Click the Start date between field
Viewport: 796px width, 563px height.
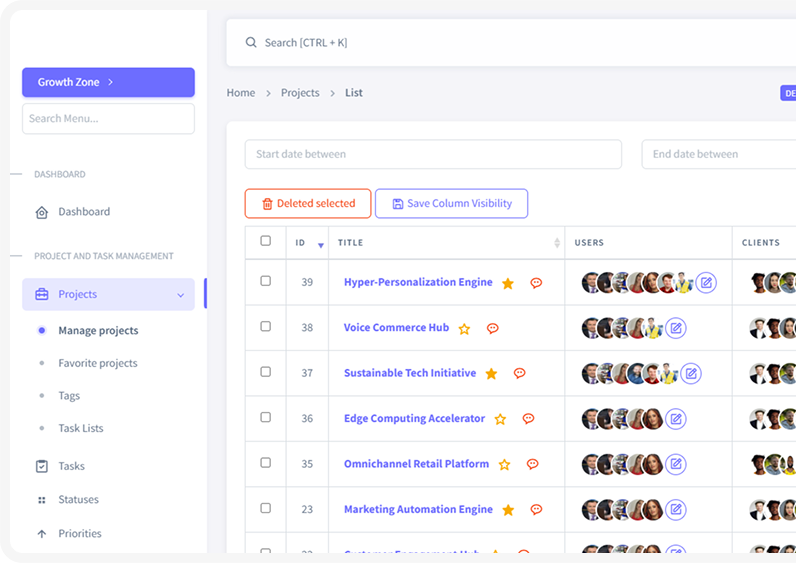[433, 154]
